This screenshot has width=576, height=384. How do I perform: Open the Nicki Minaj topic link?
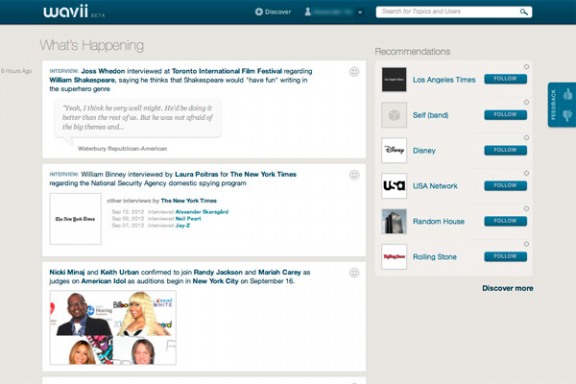point(67,272)
